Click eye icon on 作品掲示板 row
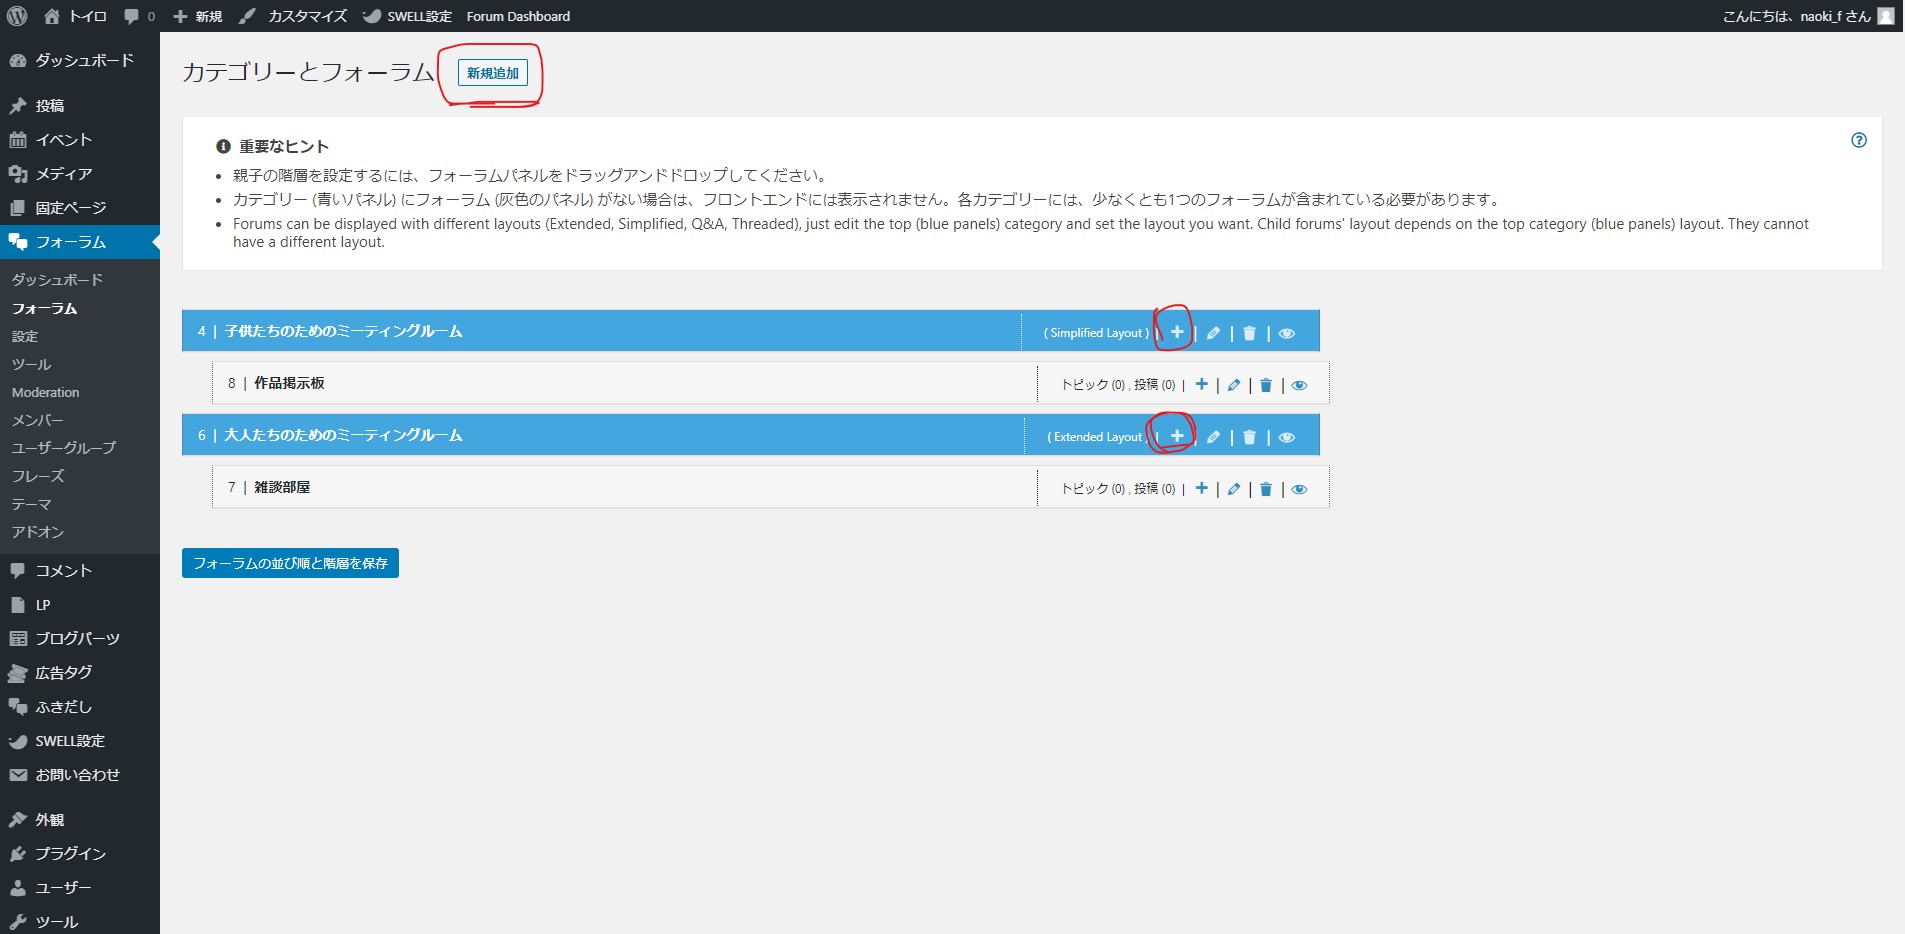 [x=1299, y=385]
